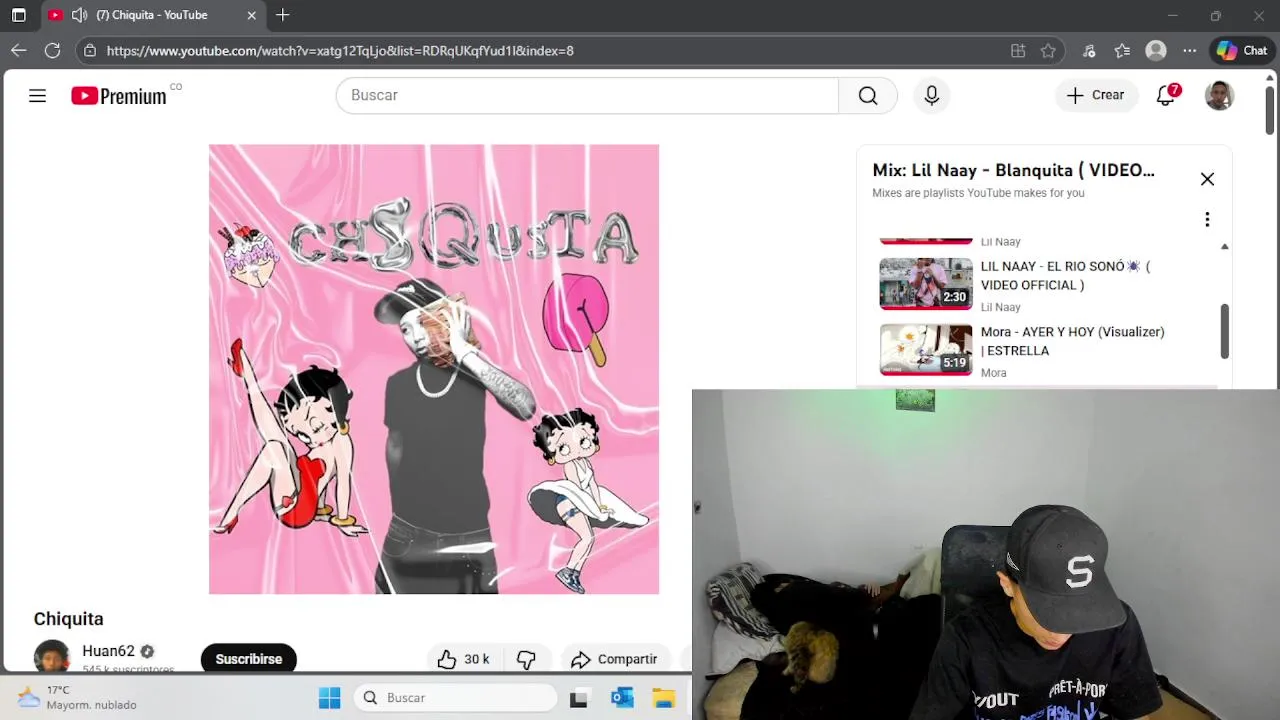Click the Mix: Lil Naay - Blanquita title
1280x720 pixels.
click(x=1013, y=170)
